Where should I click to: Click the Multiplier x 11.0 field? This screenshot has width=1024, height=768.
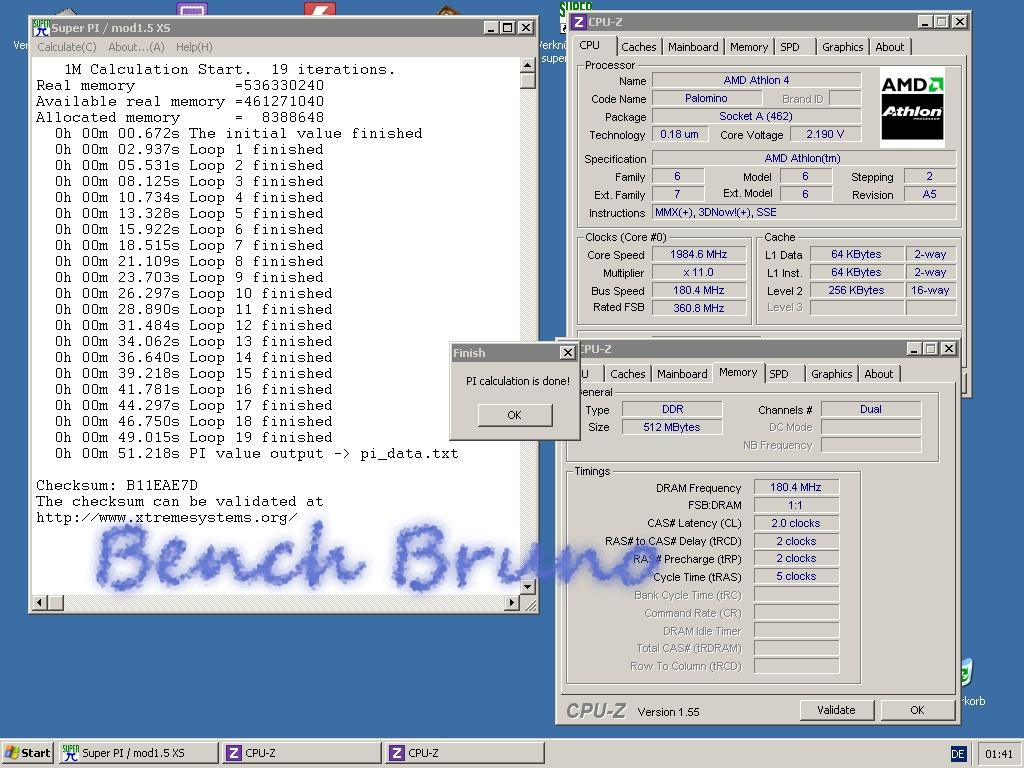coord(699,272)
